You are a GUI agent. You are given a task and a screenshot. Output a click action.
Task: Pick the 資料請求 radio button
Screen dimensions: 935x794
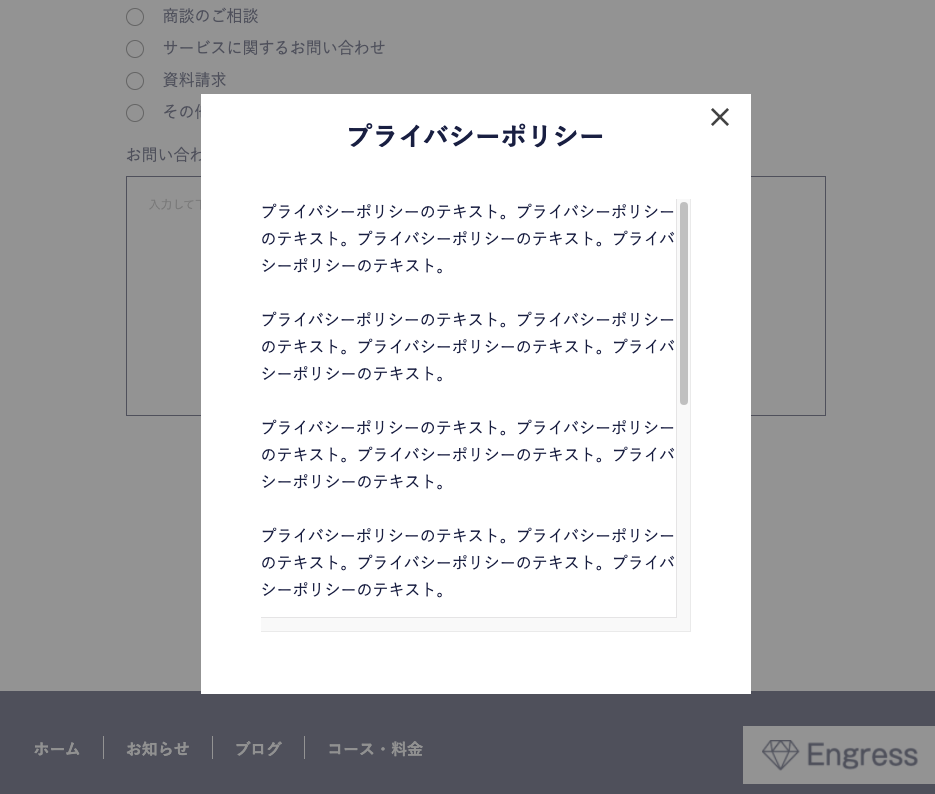click(135, 81)
